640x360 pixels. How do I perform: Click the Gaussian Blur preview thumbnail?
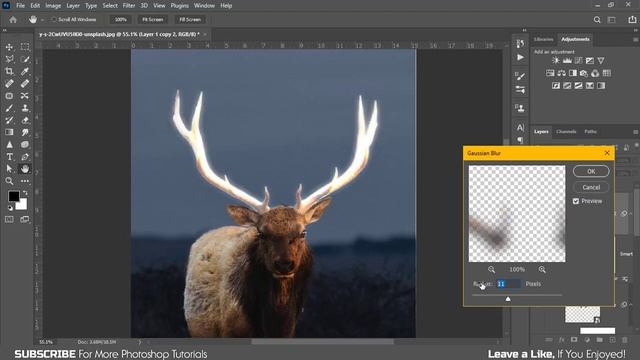[x=517, y=213]
